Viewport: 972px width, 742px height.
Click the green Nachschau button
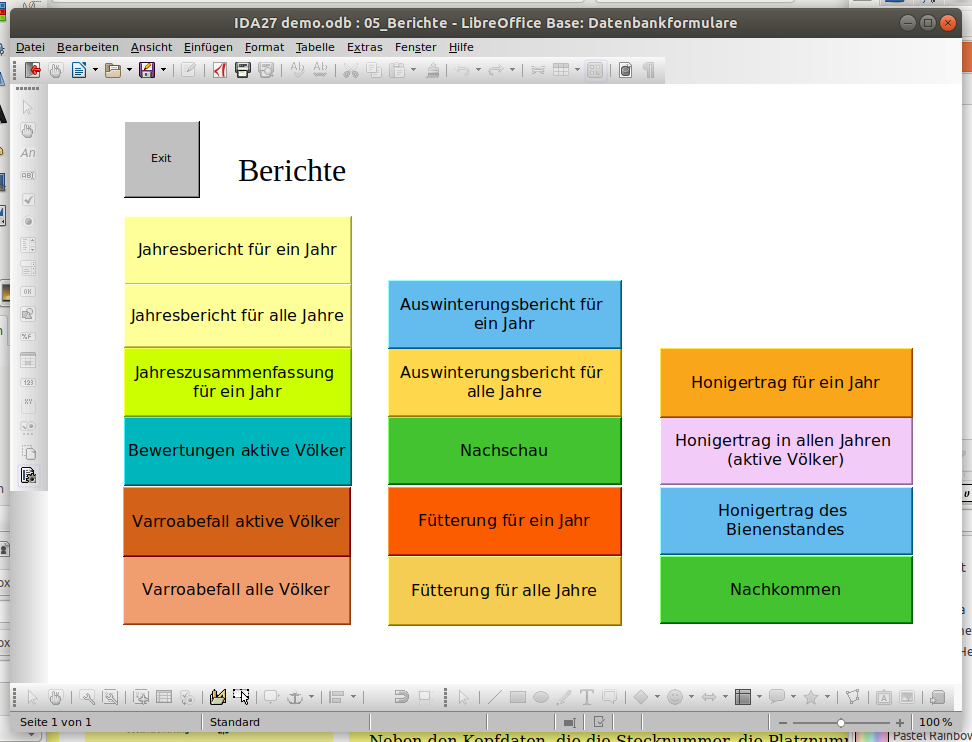(x=505, y=451)
